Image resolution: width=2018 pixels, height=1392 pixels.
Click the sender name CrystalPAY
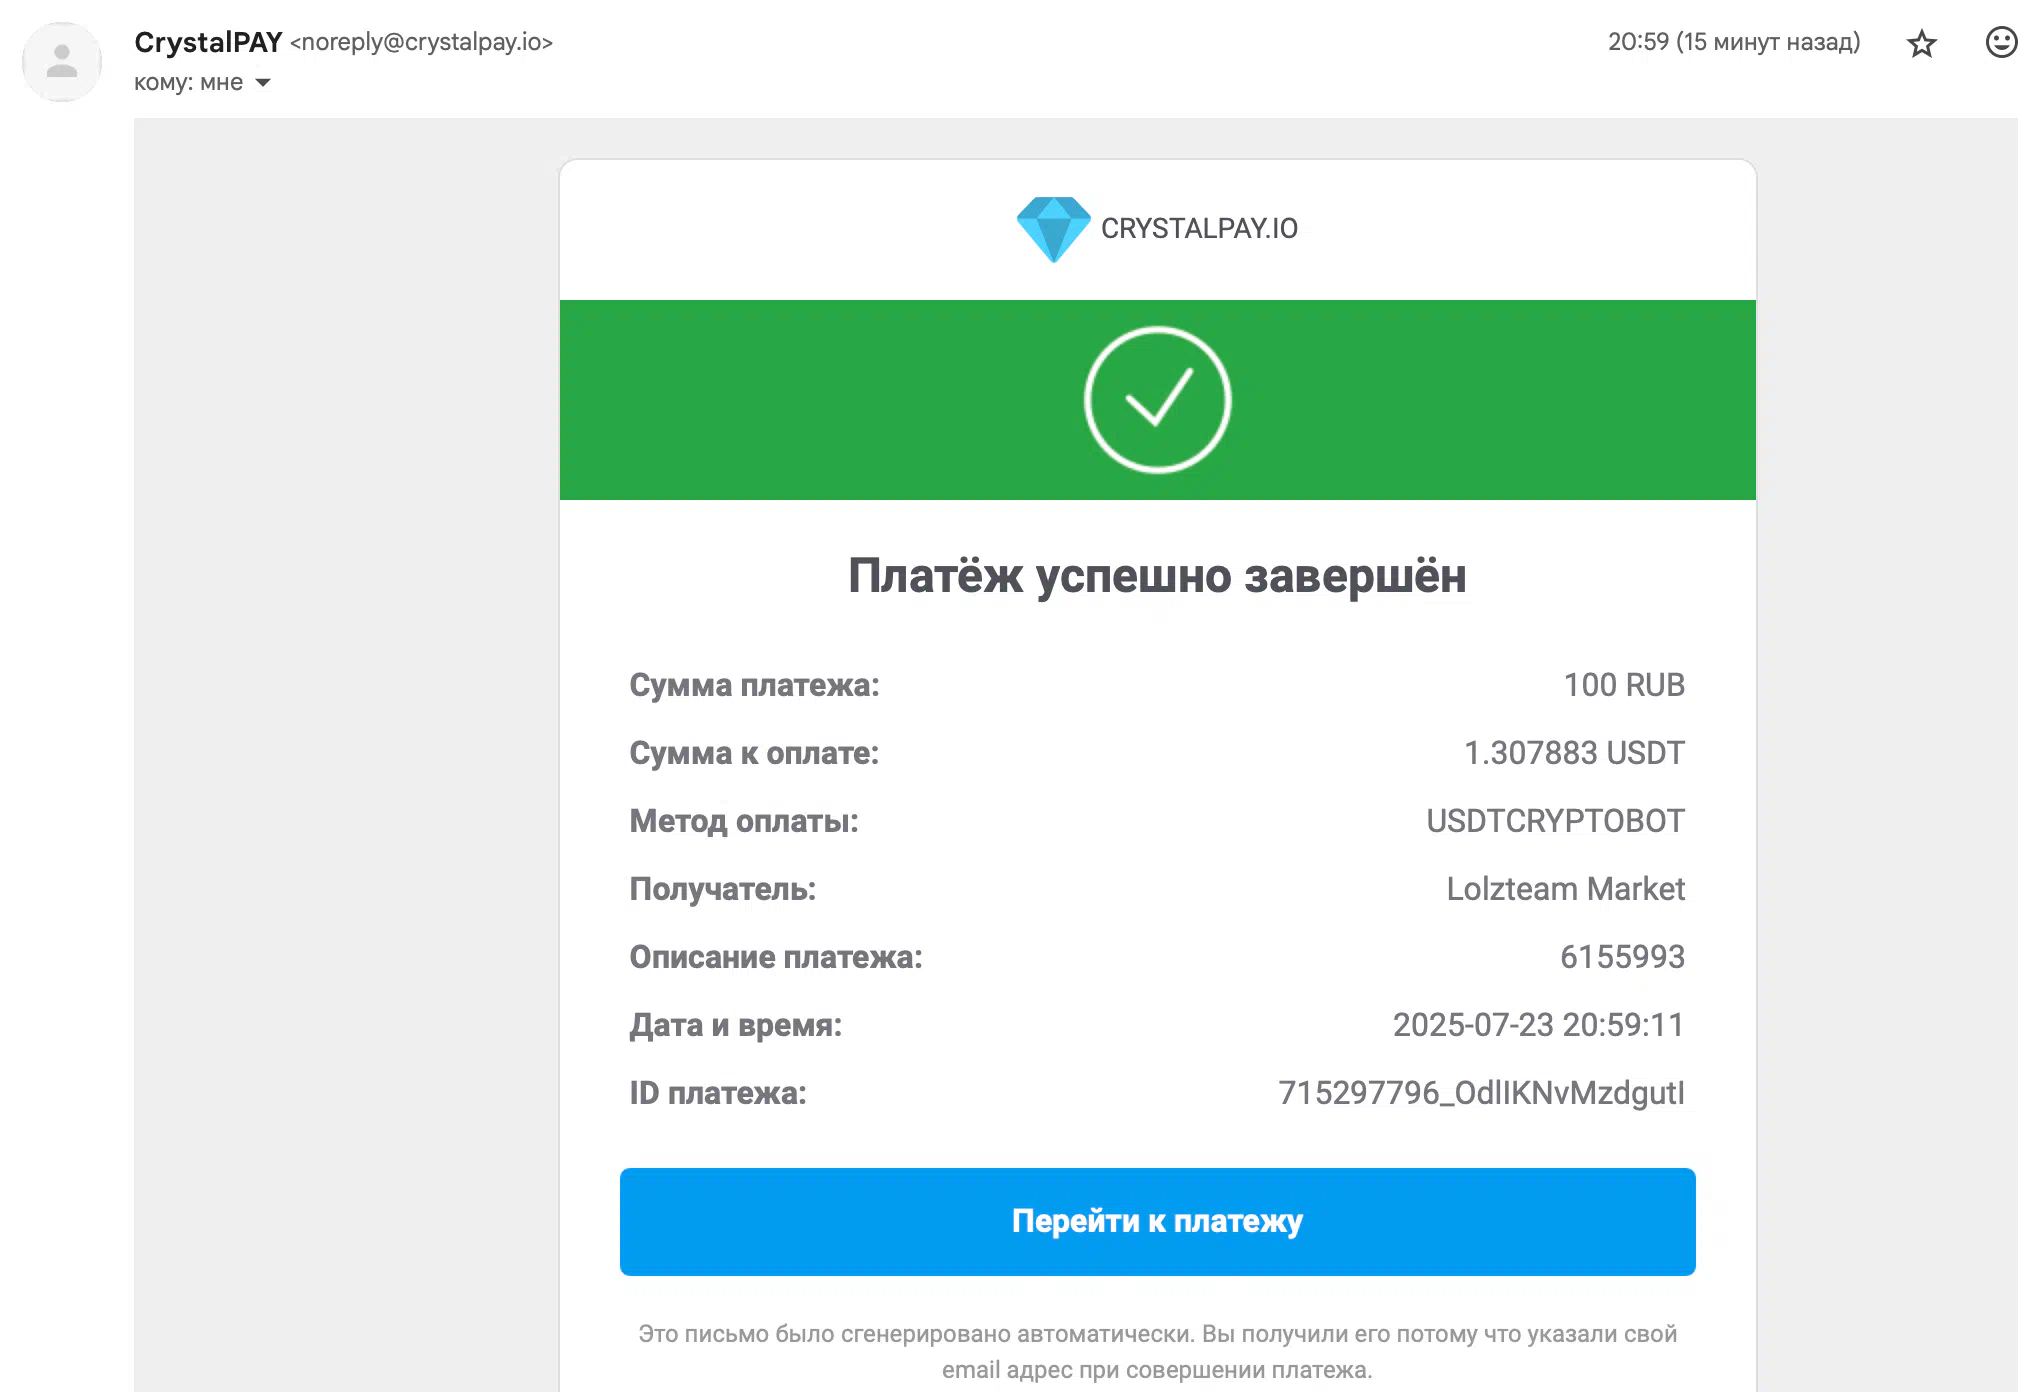pyautogui.click(x=208, y=42)
